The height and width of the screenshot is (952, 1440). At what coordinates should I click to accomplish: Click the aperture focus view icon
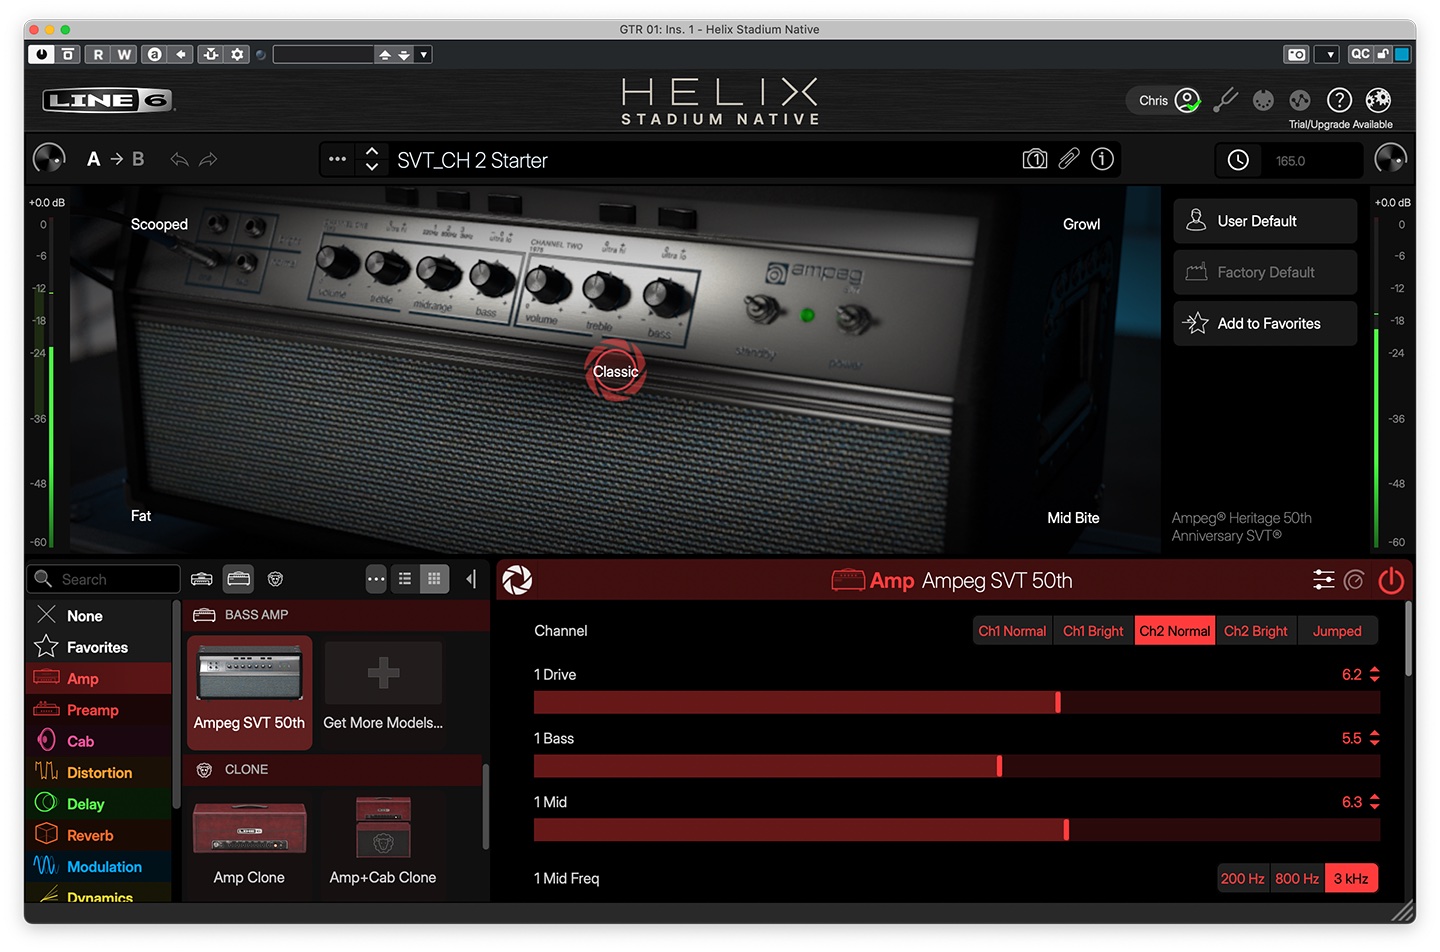pyautogui.click(x=517, y=580)
